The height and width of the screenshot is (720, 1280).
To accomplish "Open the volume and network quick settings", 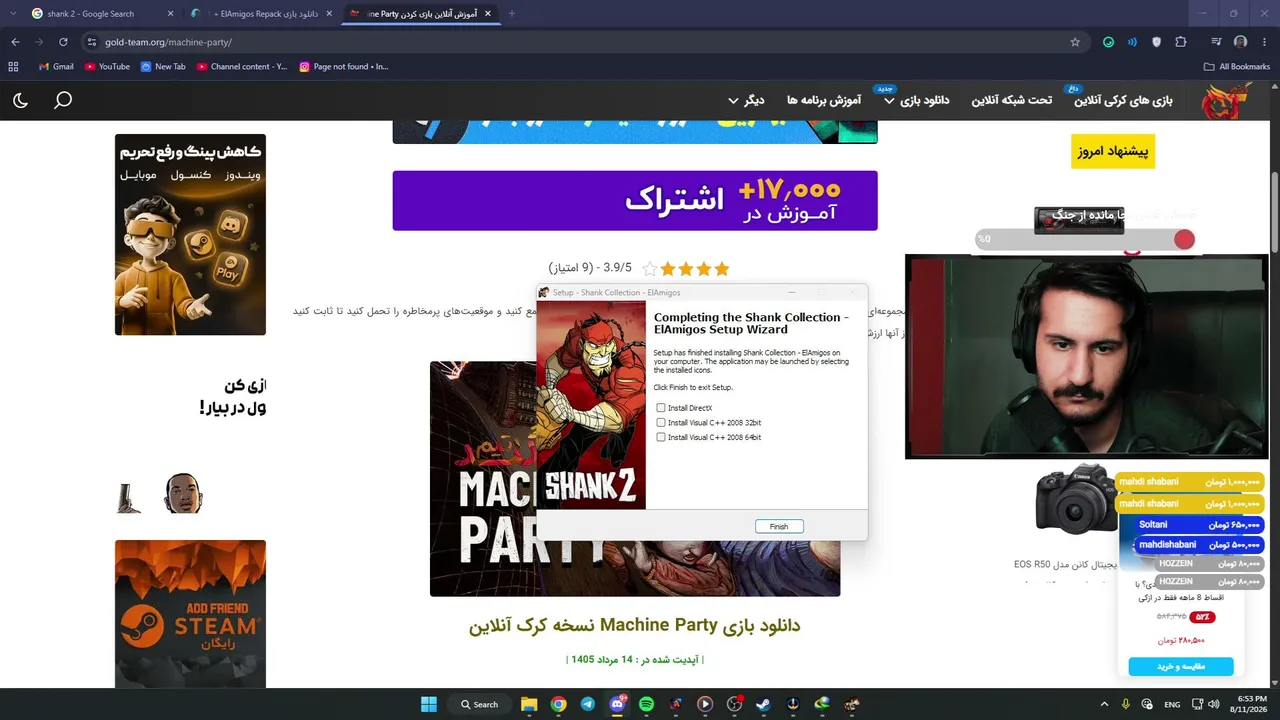I will [x=1204, y=704].
